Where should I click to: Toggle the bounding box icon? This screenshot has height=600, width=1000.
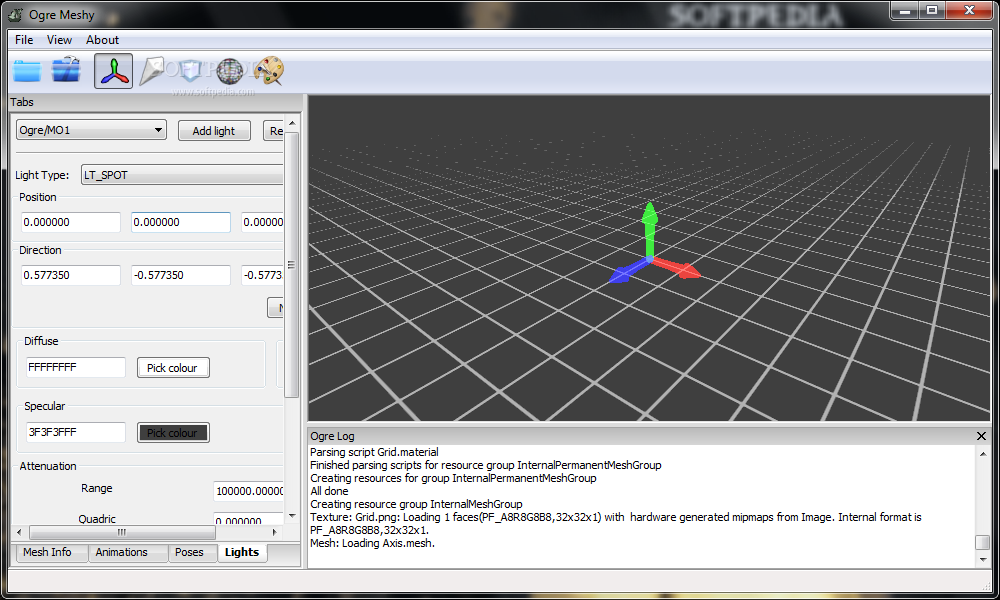pyautogui.click(x=191, y=71)
